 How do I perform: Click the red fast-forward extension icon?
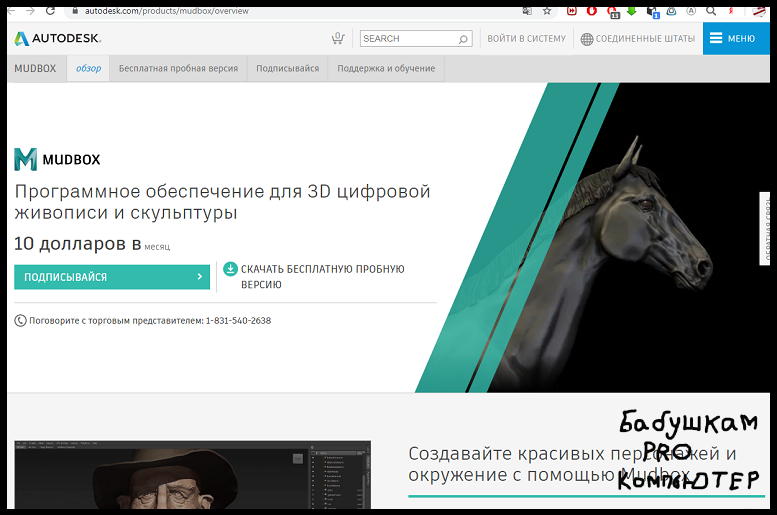[572, 11]
